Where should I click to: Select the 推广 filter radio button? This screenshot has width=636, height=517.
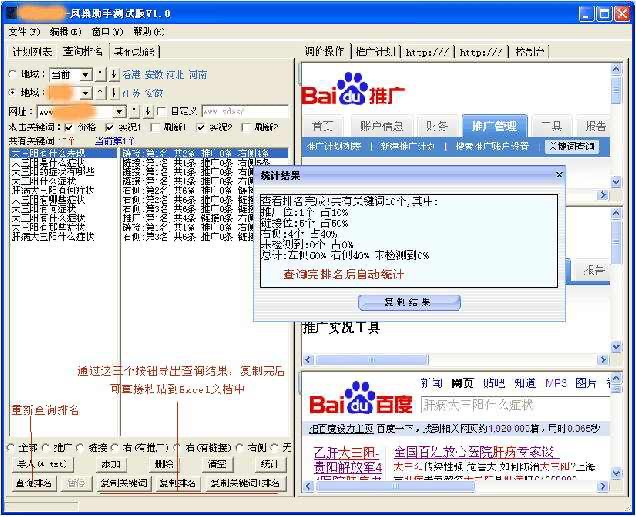[x=46, y=448]
